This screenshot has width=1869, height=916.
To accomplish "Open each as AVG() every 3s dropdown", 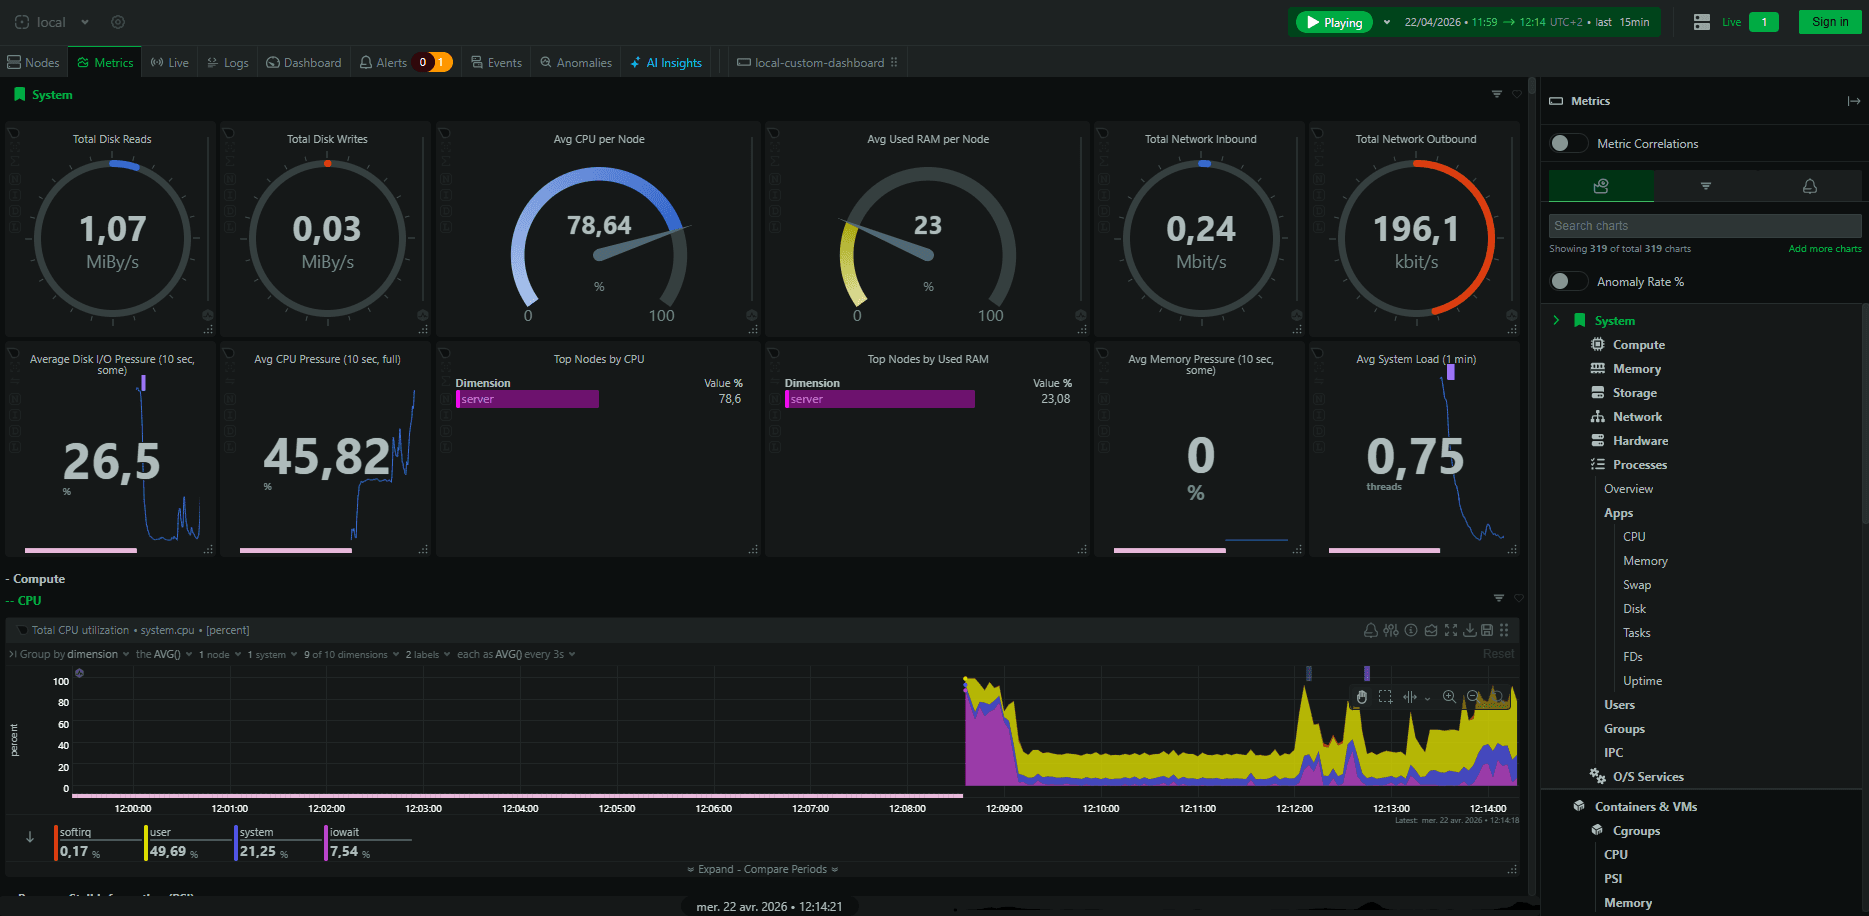I will [x=516, y=654].
